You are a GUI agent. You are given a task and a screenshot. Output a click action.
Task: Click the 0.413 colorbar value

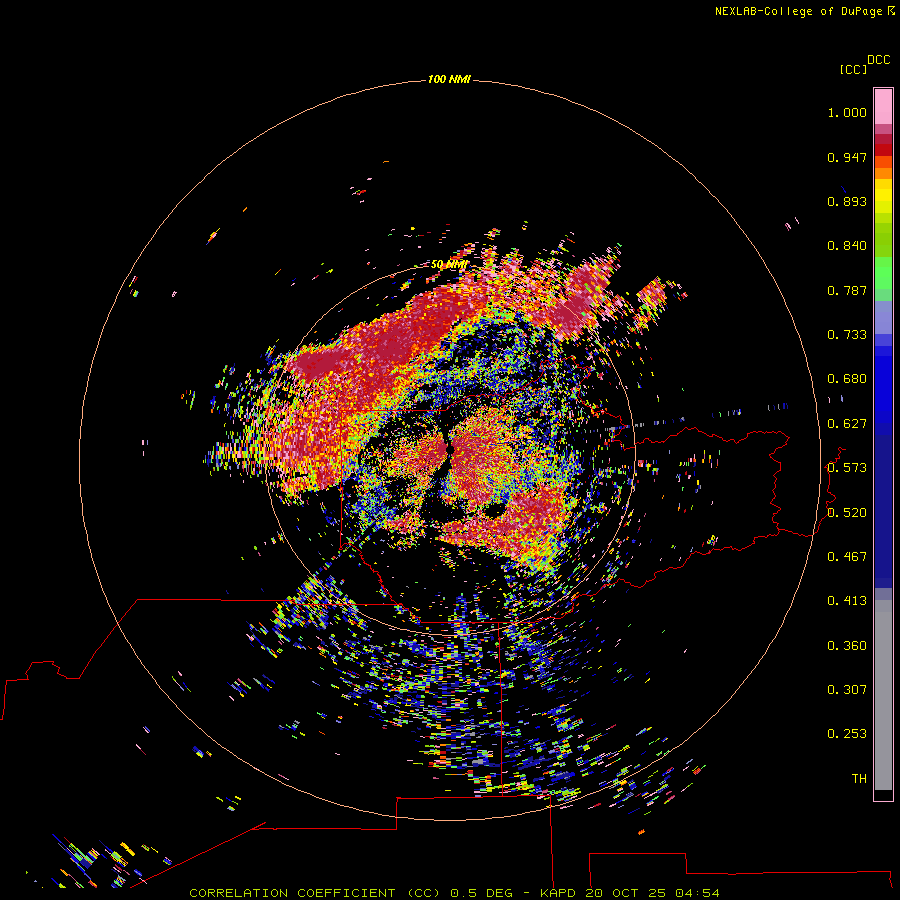tap(847, 601)
